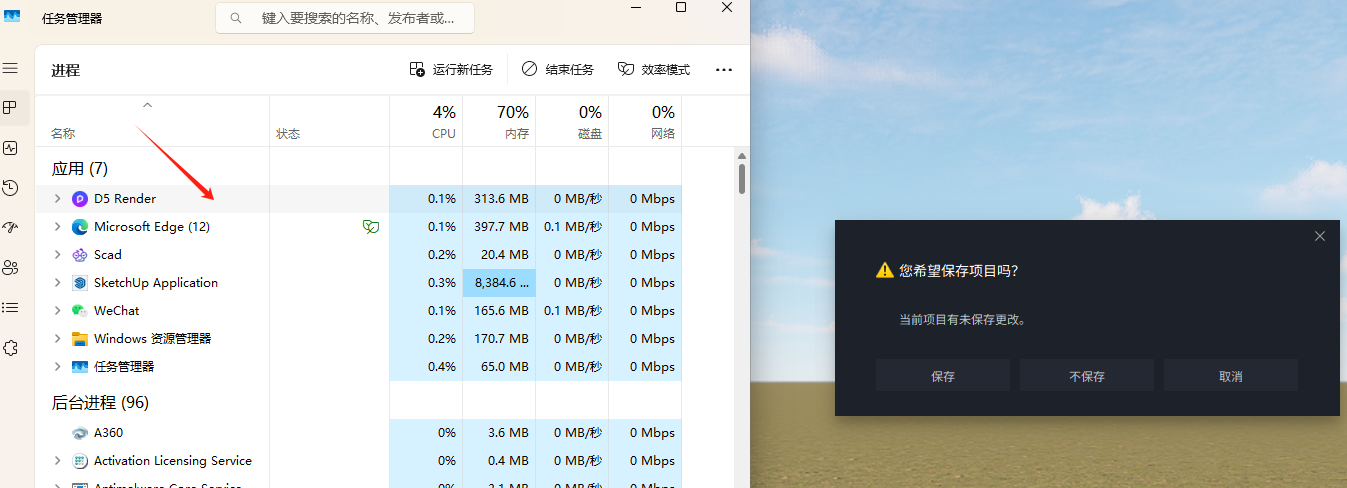Open the Services sidebar icon

coord(11,347)
